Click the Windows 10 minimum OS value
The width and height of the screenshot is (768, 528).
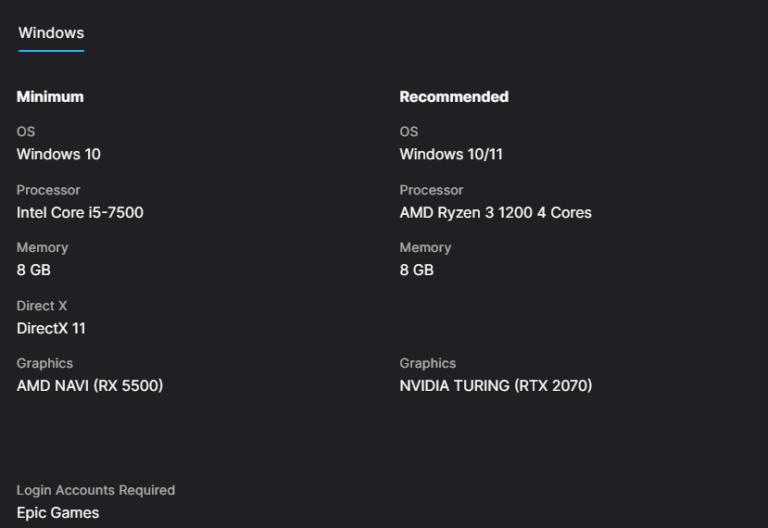tap(58, 154)
